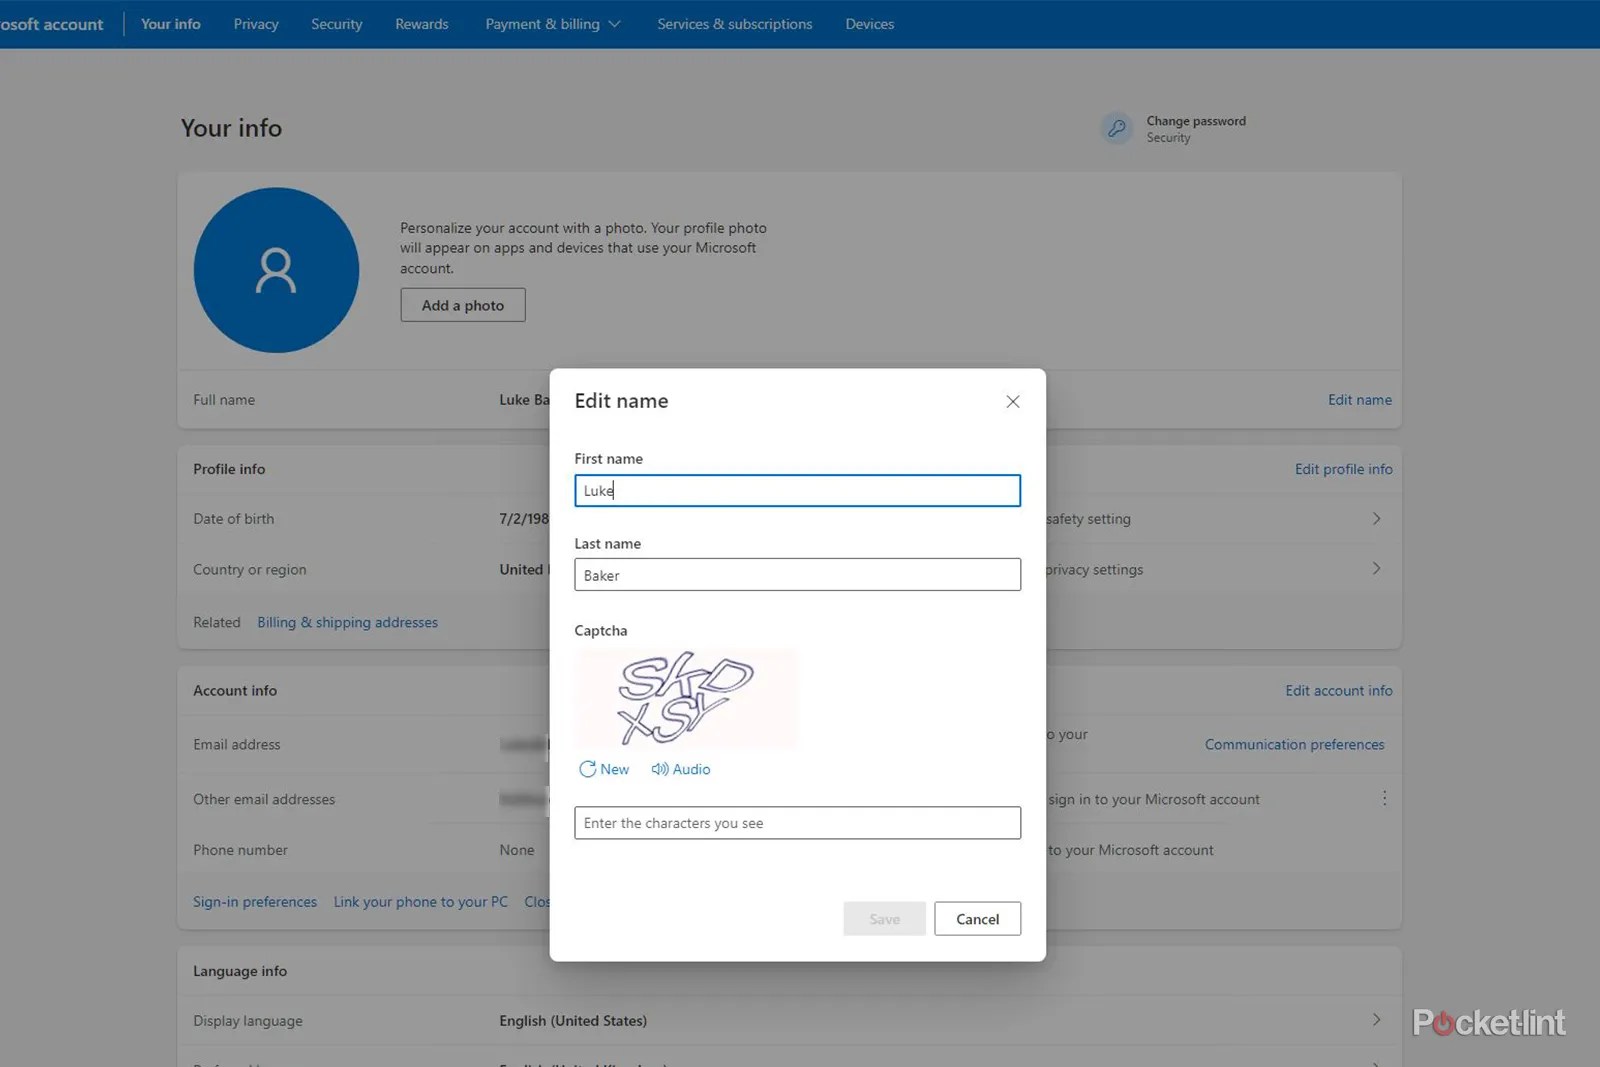This screenshot has width=1600, height=1067.
Task: Open the three-dot options menu near sign-in
Action: (x=1384, y=797)
